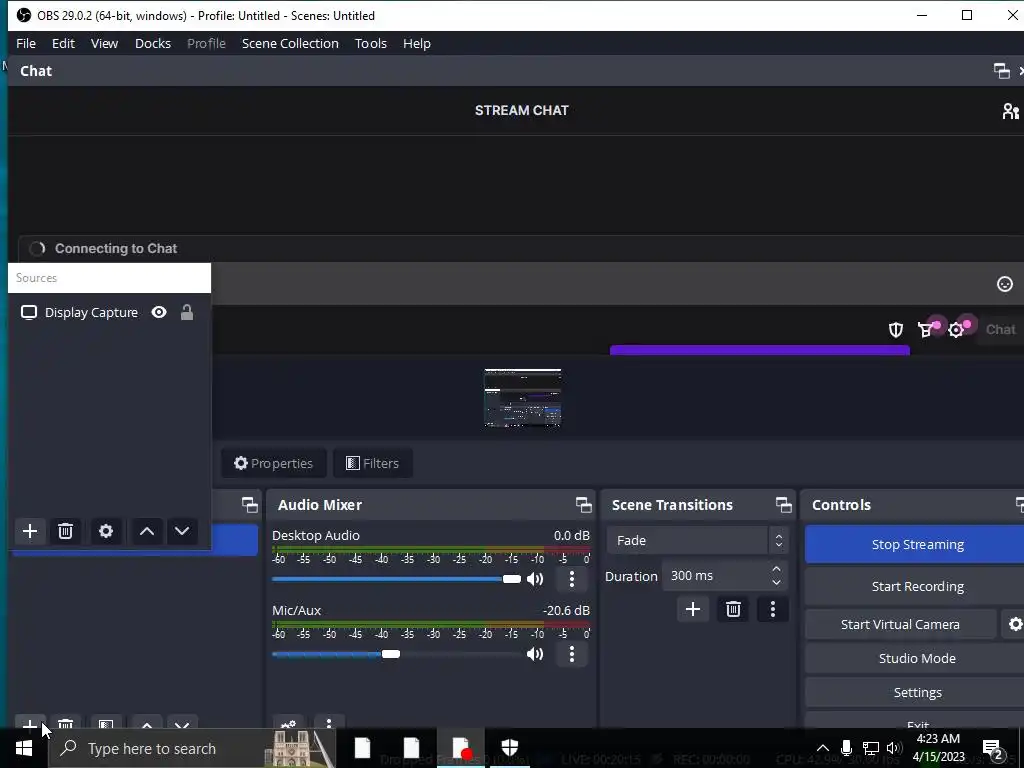Select the Display Capture source row
Image resolution: width=1024 pixels, height=768 pixels.
pyautogui.click(x=109, y=312)
